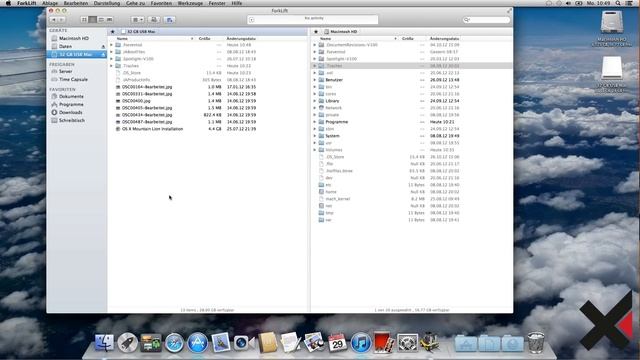
Task: Expand Benutzer folder in right pane
Action: pos(314,80)
